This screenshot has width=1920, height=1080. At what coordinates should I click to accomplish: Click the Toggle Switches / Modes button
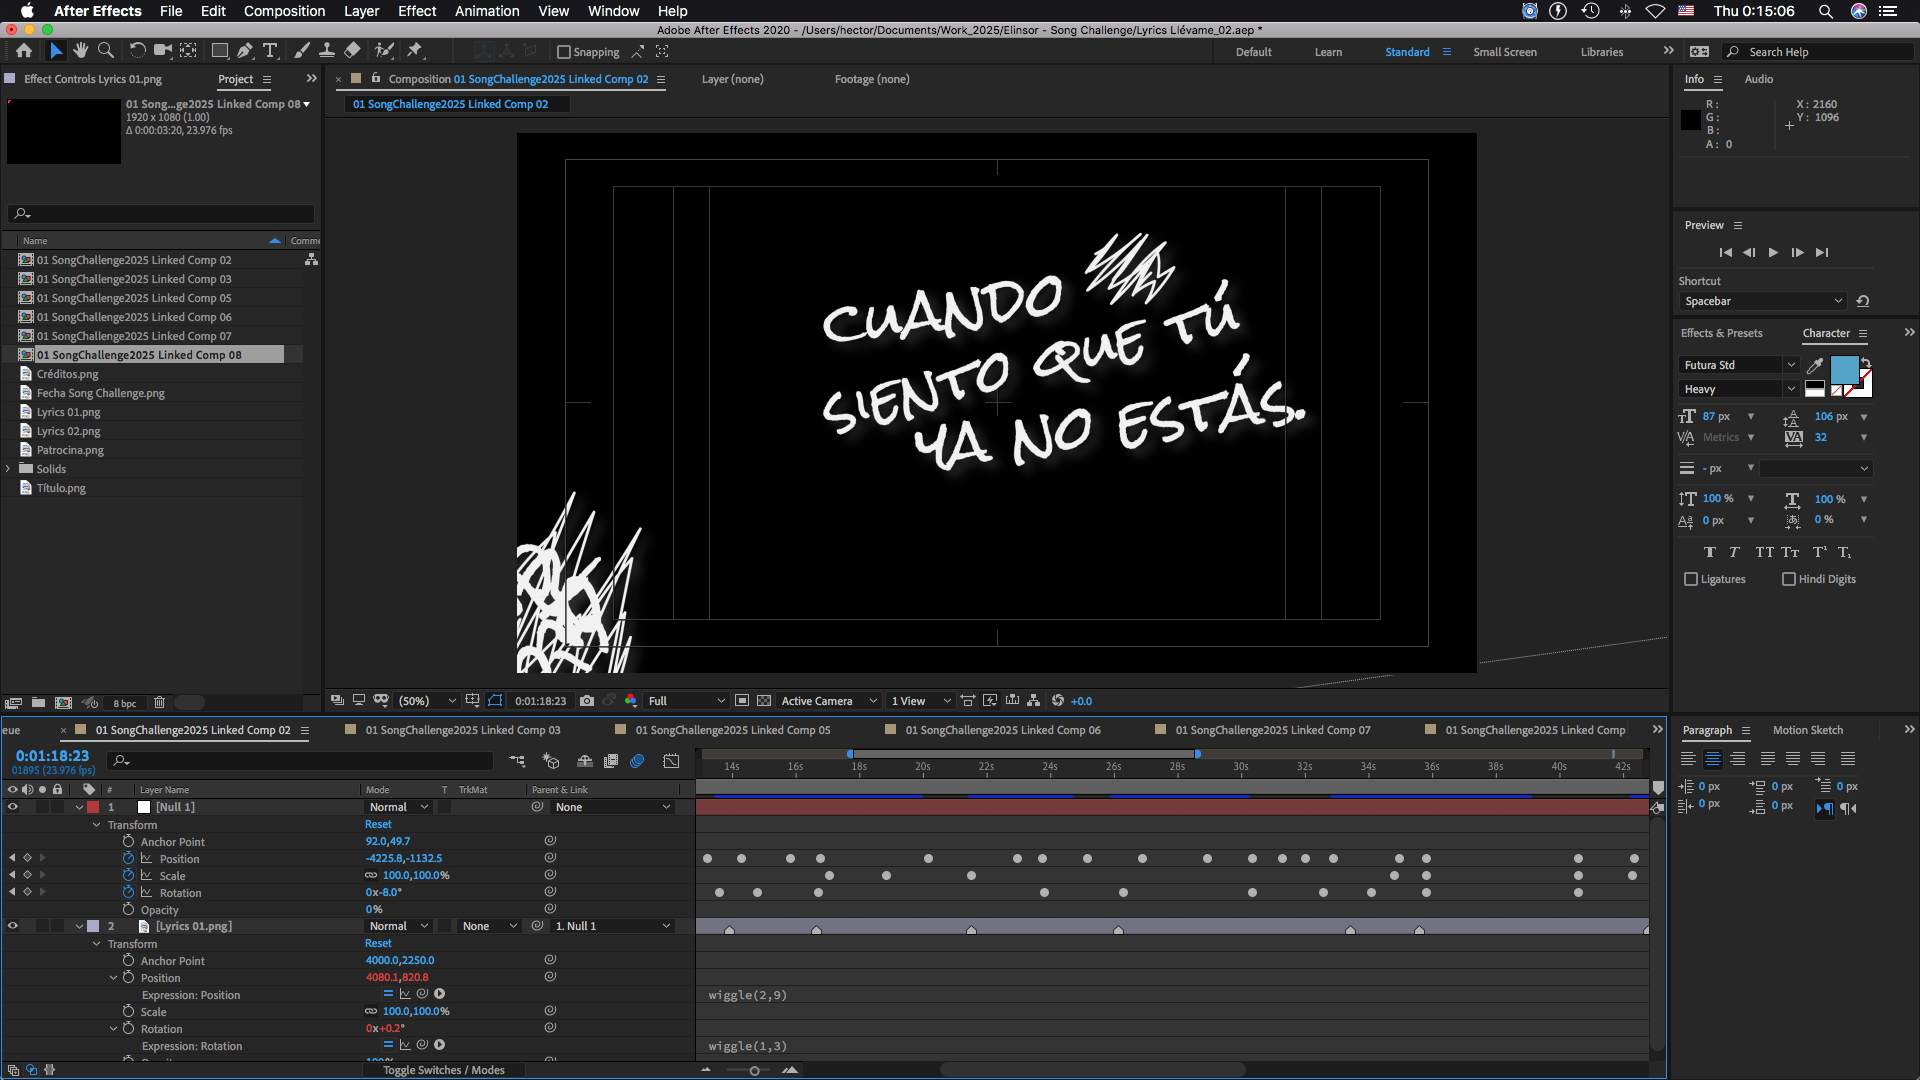click(x=443, y=1070)
